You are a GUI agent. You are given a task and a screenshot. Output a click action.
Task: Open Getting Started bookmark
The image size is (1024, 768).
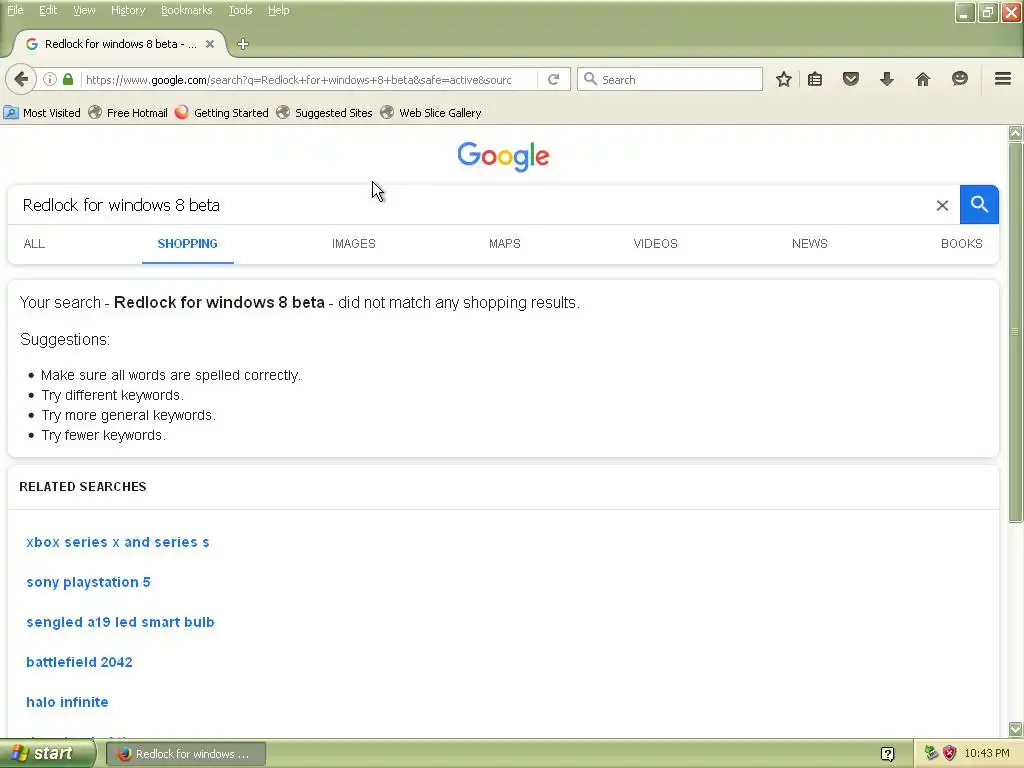pos(222,113)
